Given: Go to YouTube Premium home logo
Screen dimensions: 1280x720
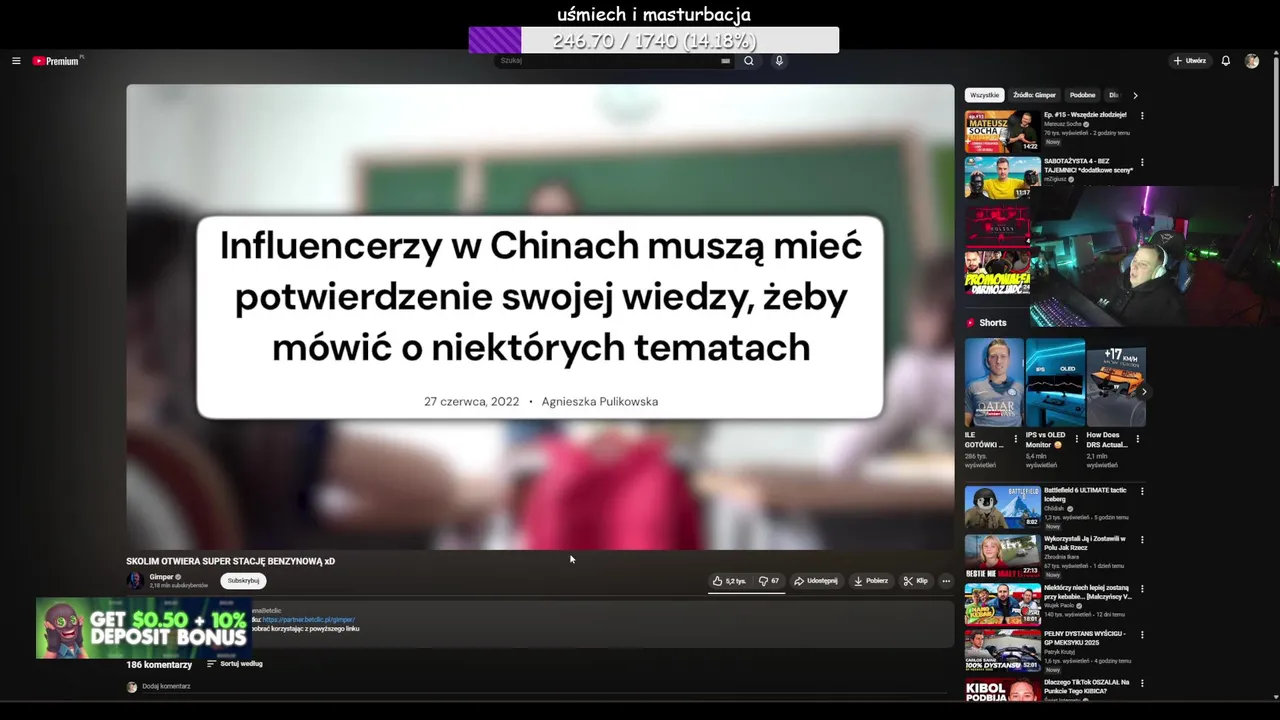Looking at the screenshot, I should 56,61.
